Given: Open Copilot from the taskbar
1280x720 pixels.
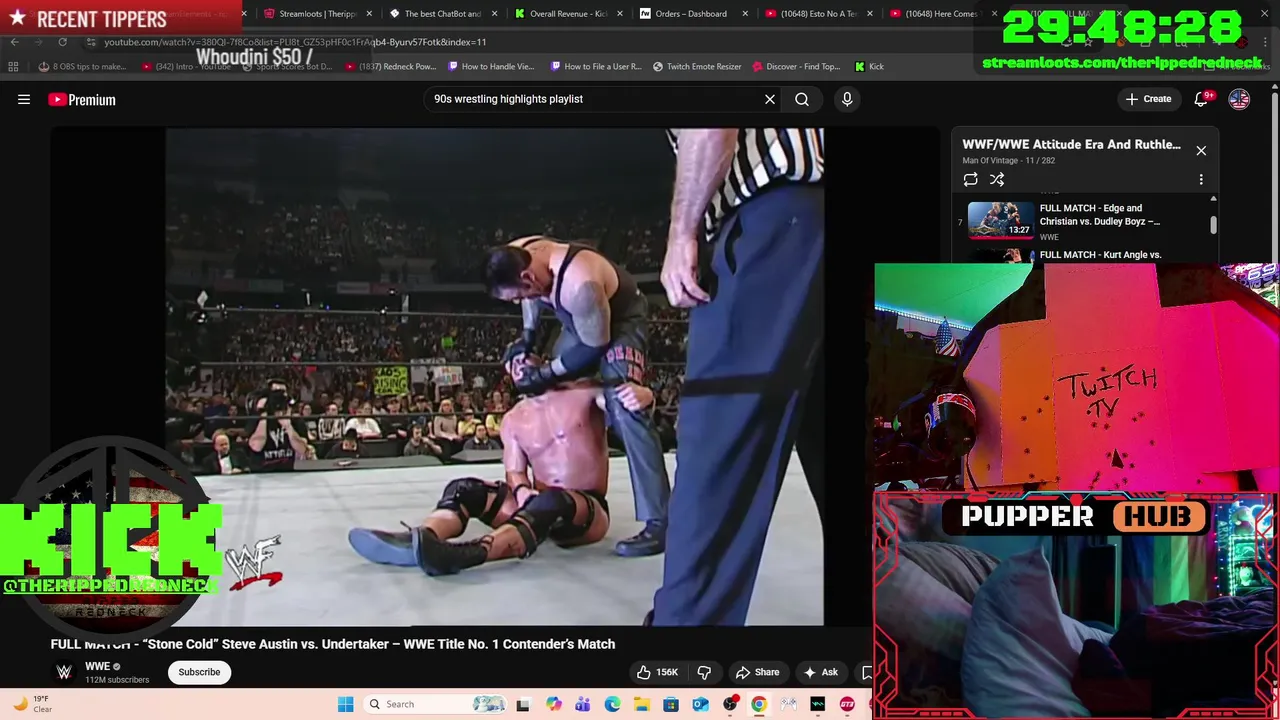Looking at the screenshot, I should coord(553,704).
